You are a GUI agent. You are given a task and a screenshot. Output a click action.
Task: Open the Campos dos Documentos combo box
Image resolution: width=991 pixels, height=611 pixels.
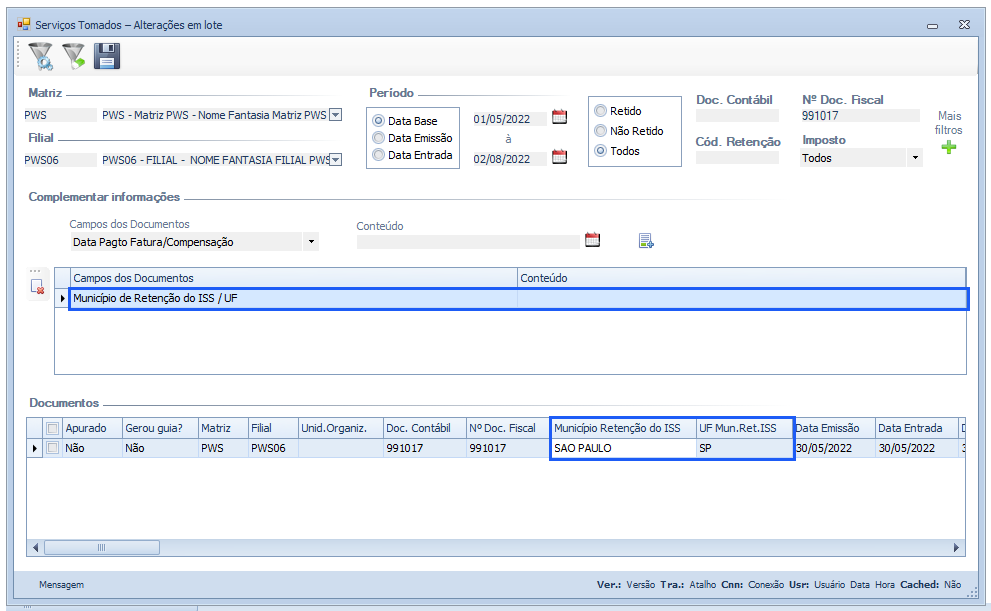pyautogui.click(x=311, y=241)
